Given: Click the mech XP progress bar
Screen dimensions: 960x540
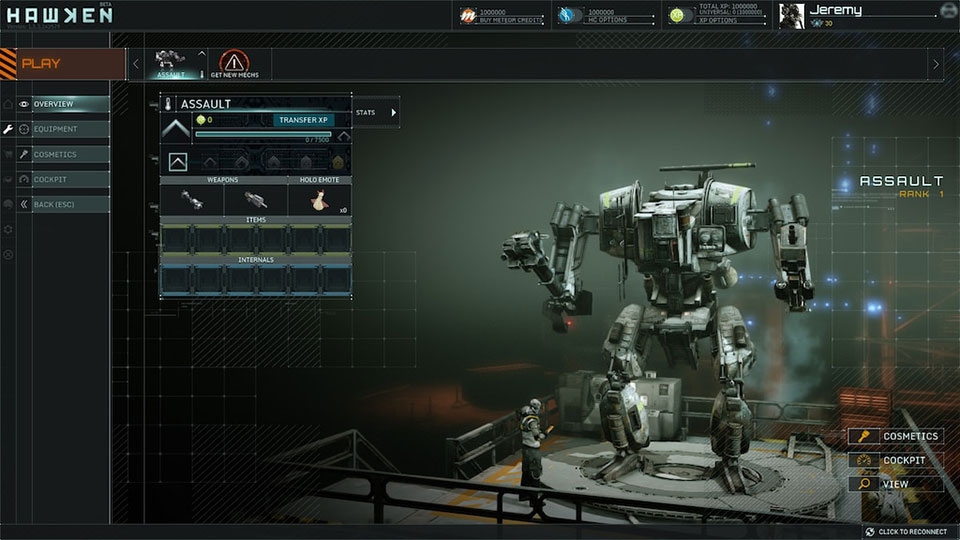Looking at the screenshot, I should pos(263,134).
